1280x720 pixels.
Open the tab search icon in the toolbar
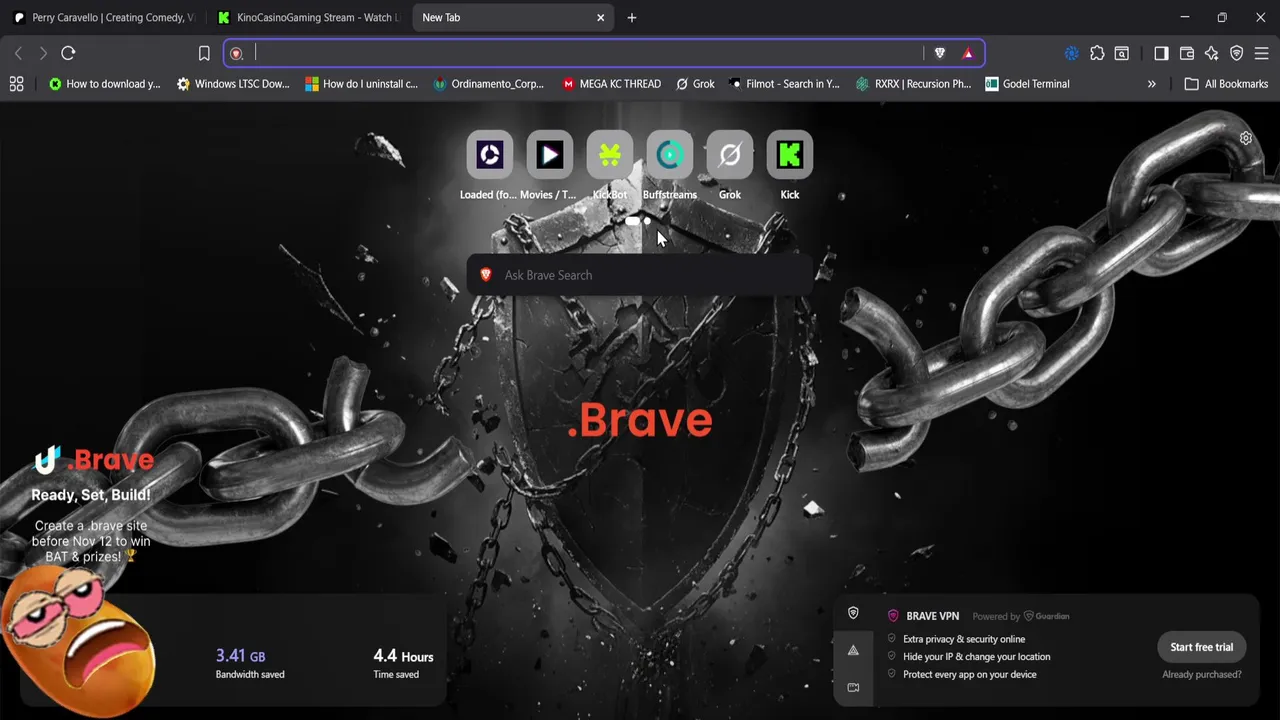(1122, 53)
